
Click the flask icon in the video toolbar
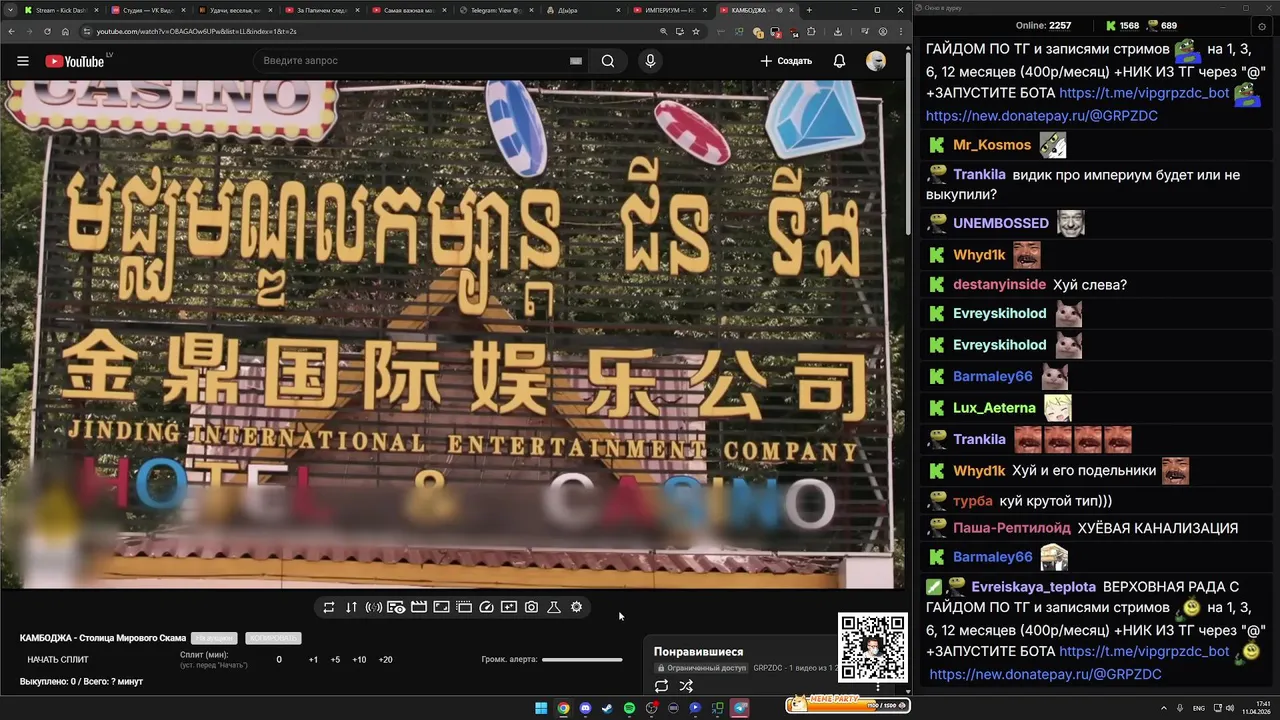pos(554,607)
